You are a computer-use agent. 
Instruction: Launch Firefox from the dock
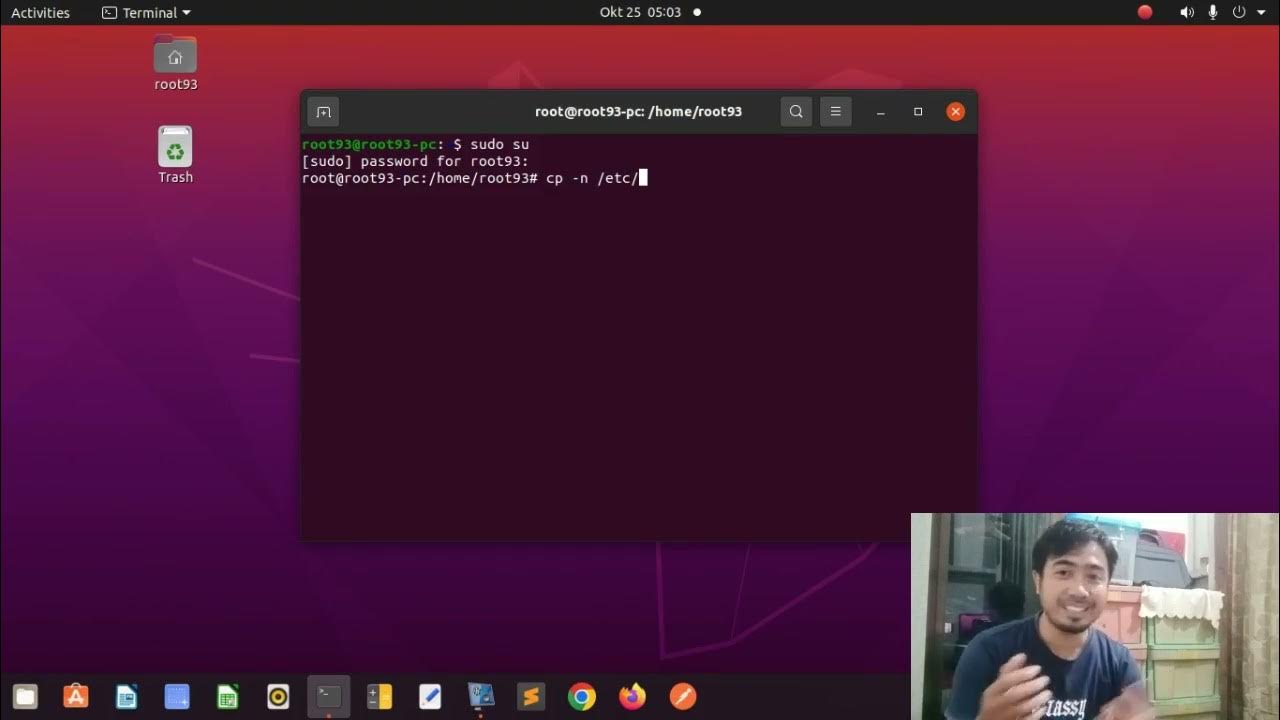click(632, 696)
